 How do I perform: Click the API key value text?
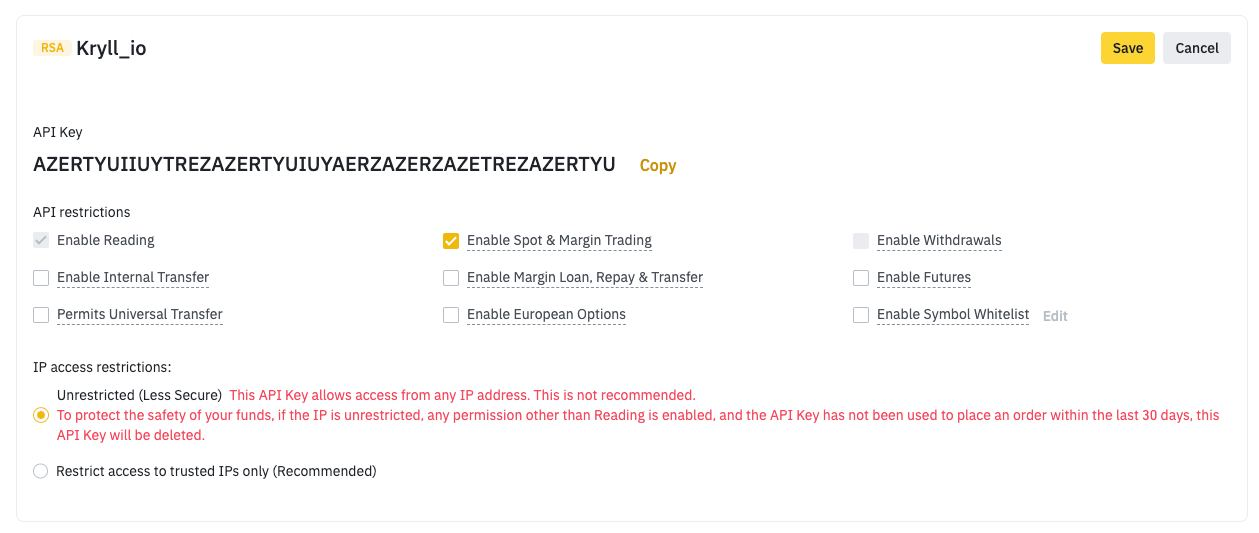324,165
